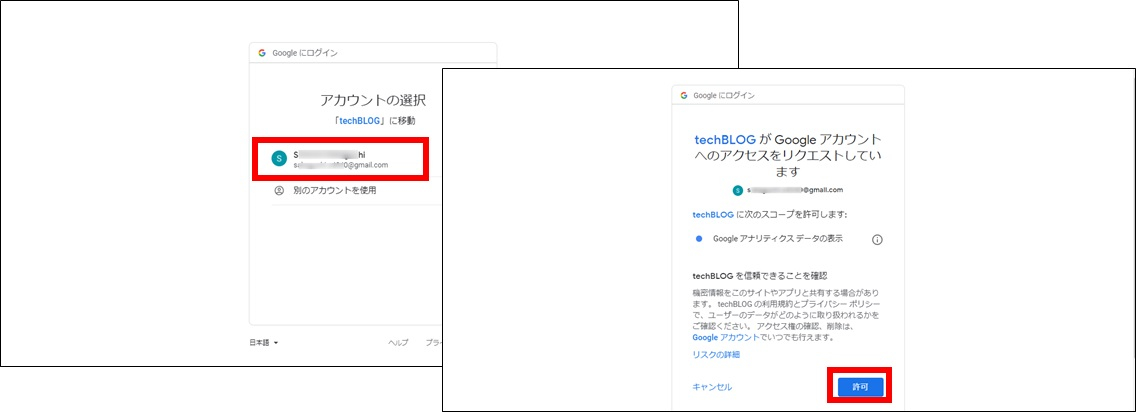Click the techBLOG を信頼できることを確認 heading

[x=760, y=276]
